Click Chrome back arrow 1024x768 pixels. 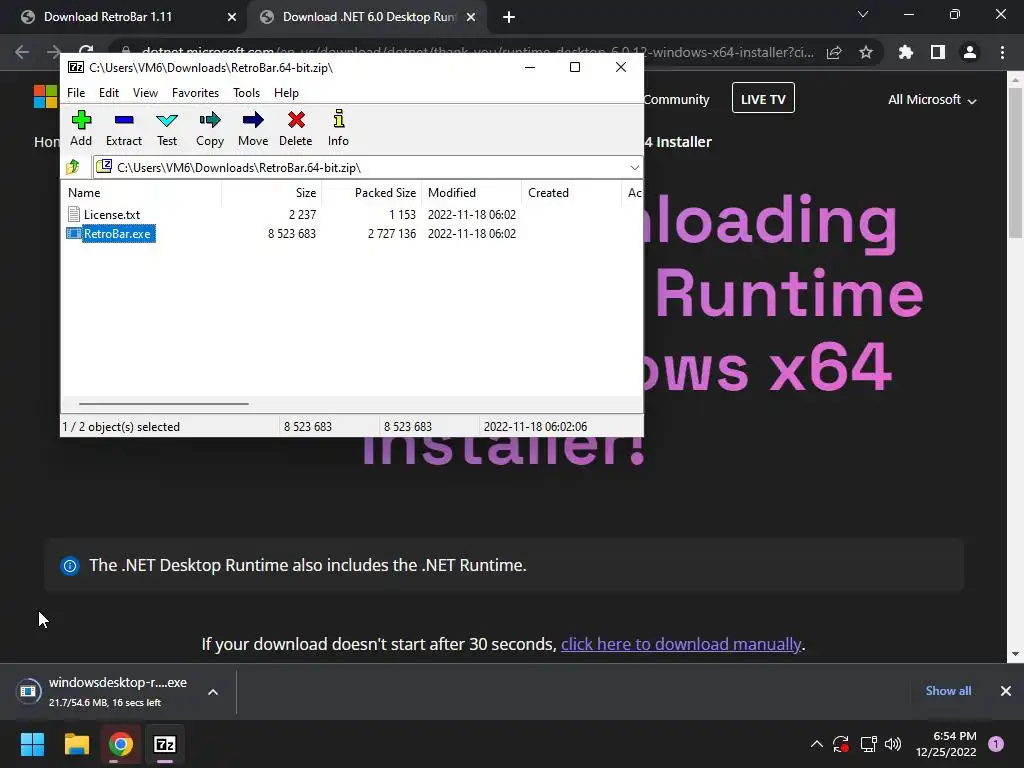(x=22, y=52)
